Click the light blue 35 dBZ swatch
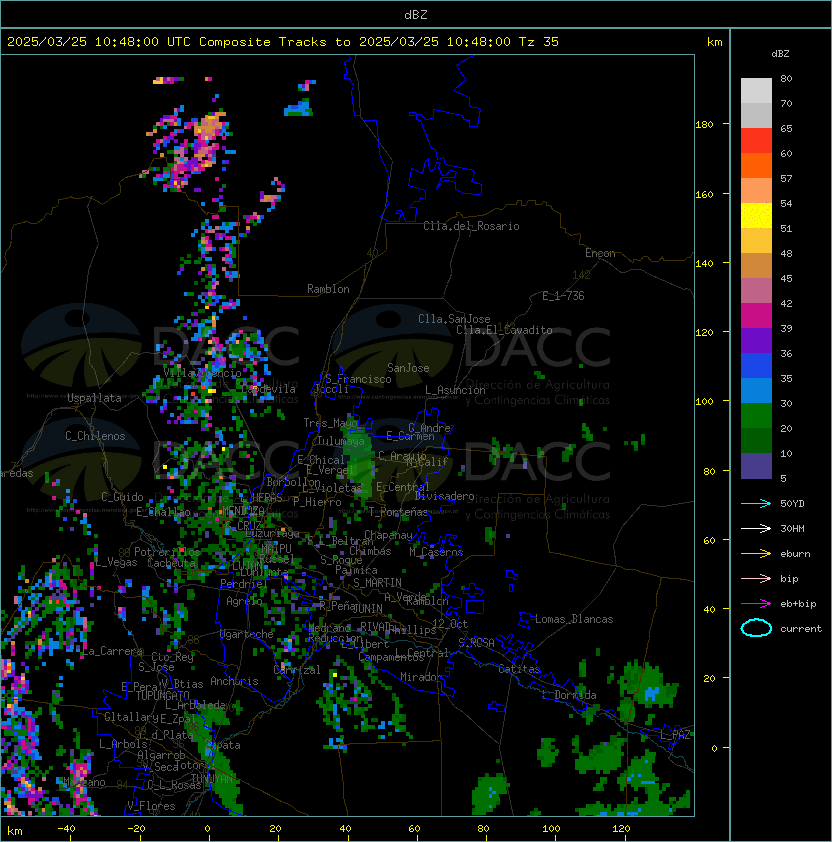 (756, 390)
